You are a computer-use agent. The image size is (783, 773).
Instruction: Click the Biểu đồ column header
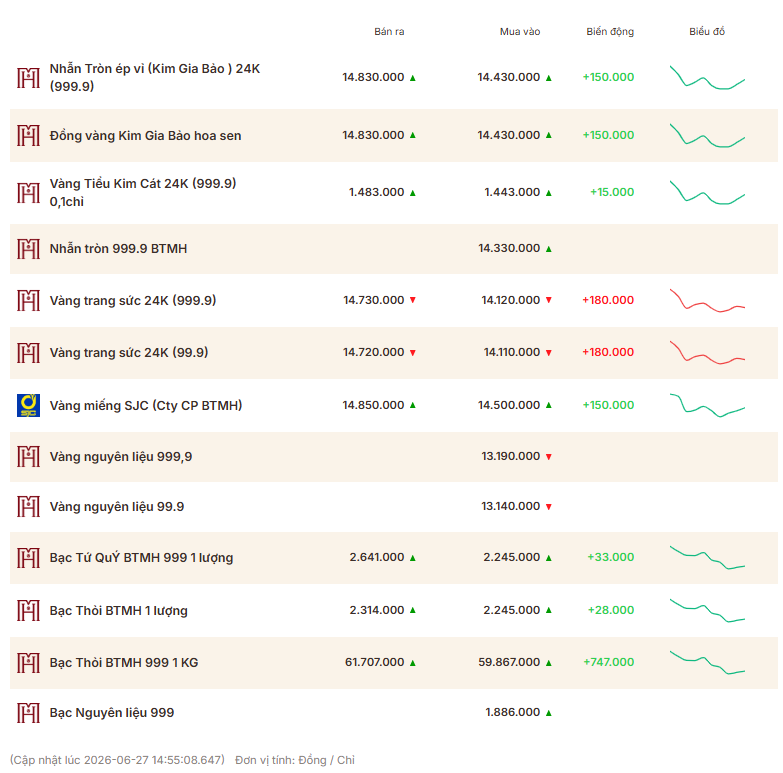click(x=707, y=31)
